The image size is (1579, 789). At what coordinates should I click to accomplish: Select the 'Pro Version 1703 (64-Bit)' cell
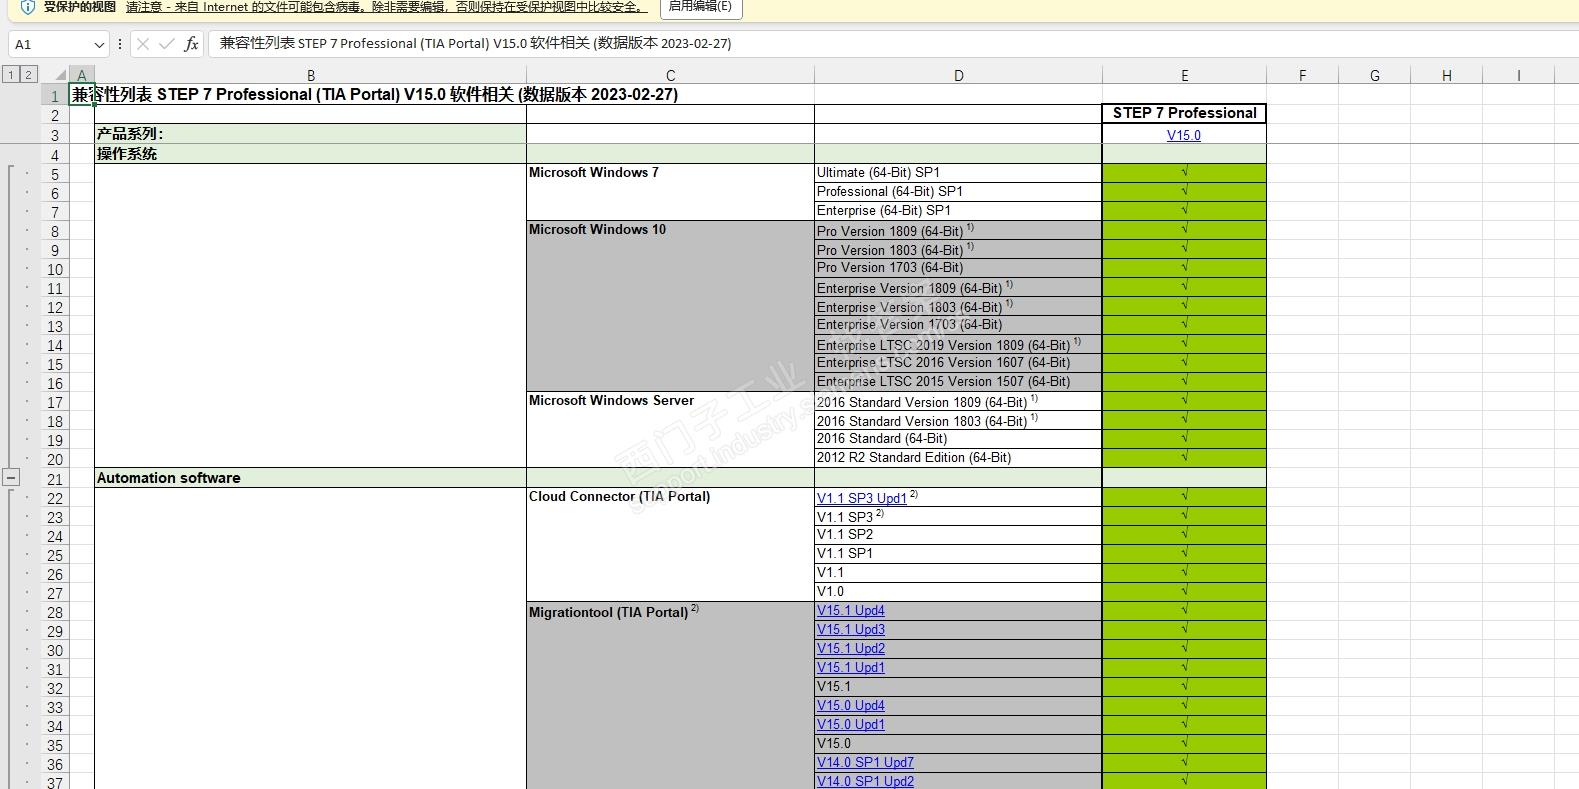coord(958,268)
